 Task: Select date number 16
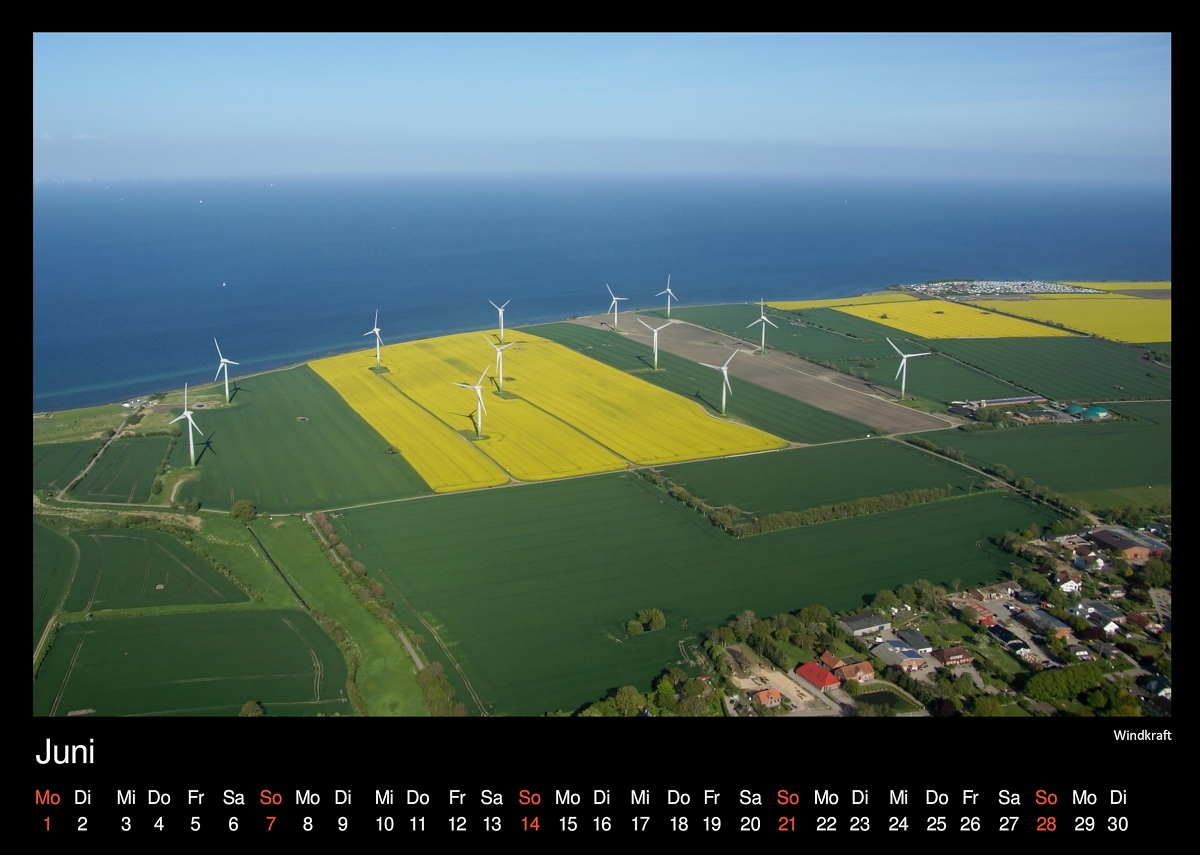point(602,824)
